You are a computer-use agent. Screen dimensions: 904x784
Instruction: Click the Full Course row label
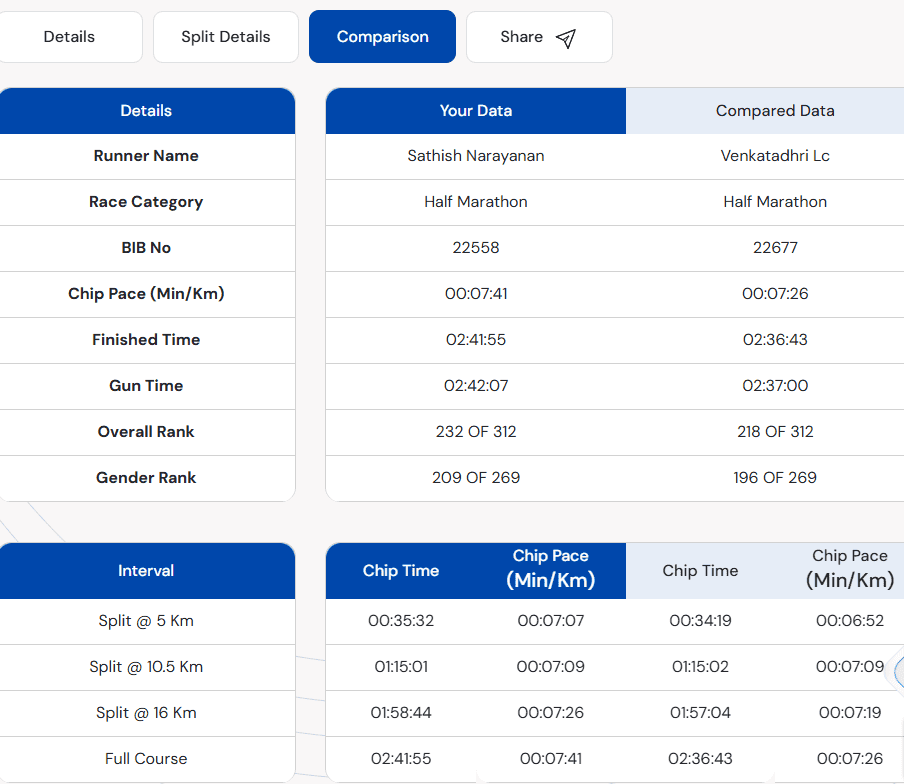tap(146, 759)
